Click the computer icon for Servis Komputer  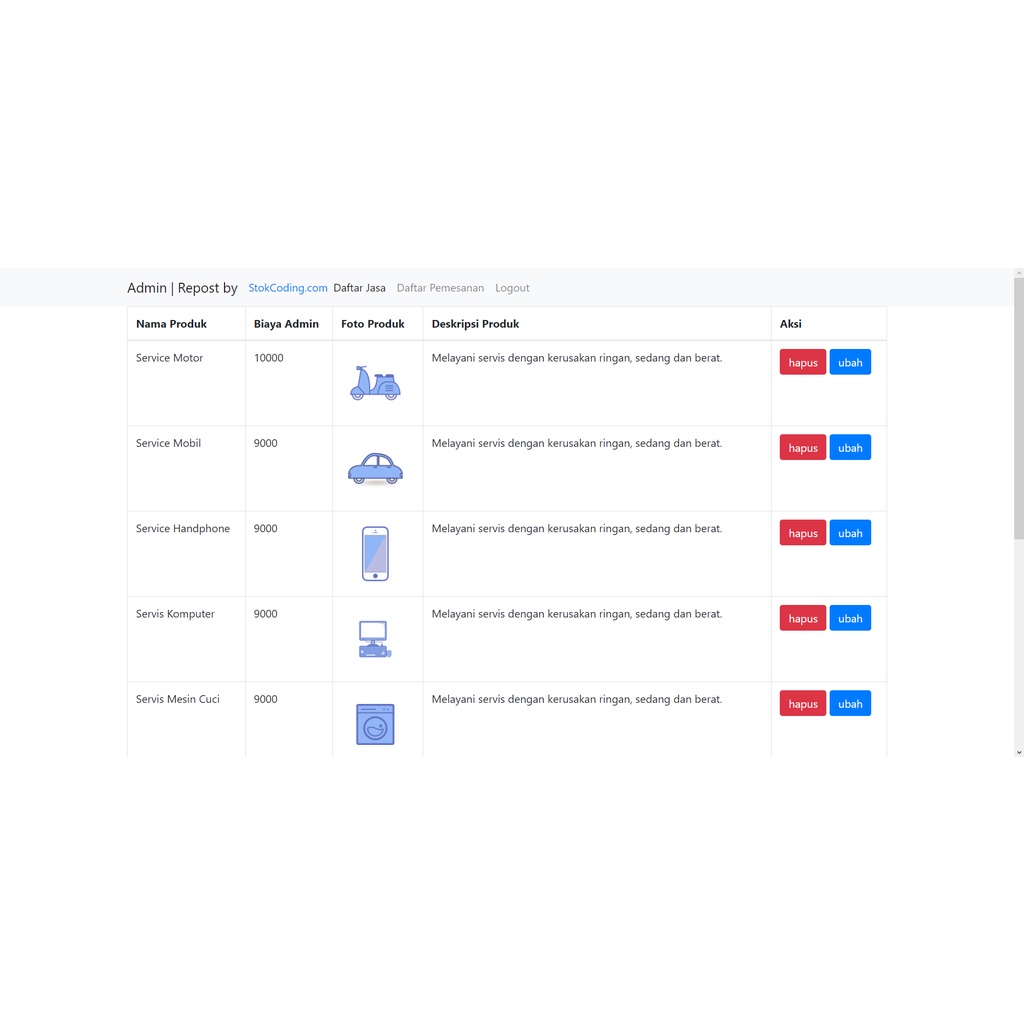(374, 639)
